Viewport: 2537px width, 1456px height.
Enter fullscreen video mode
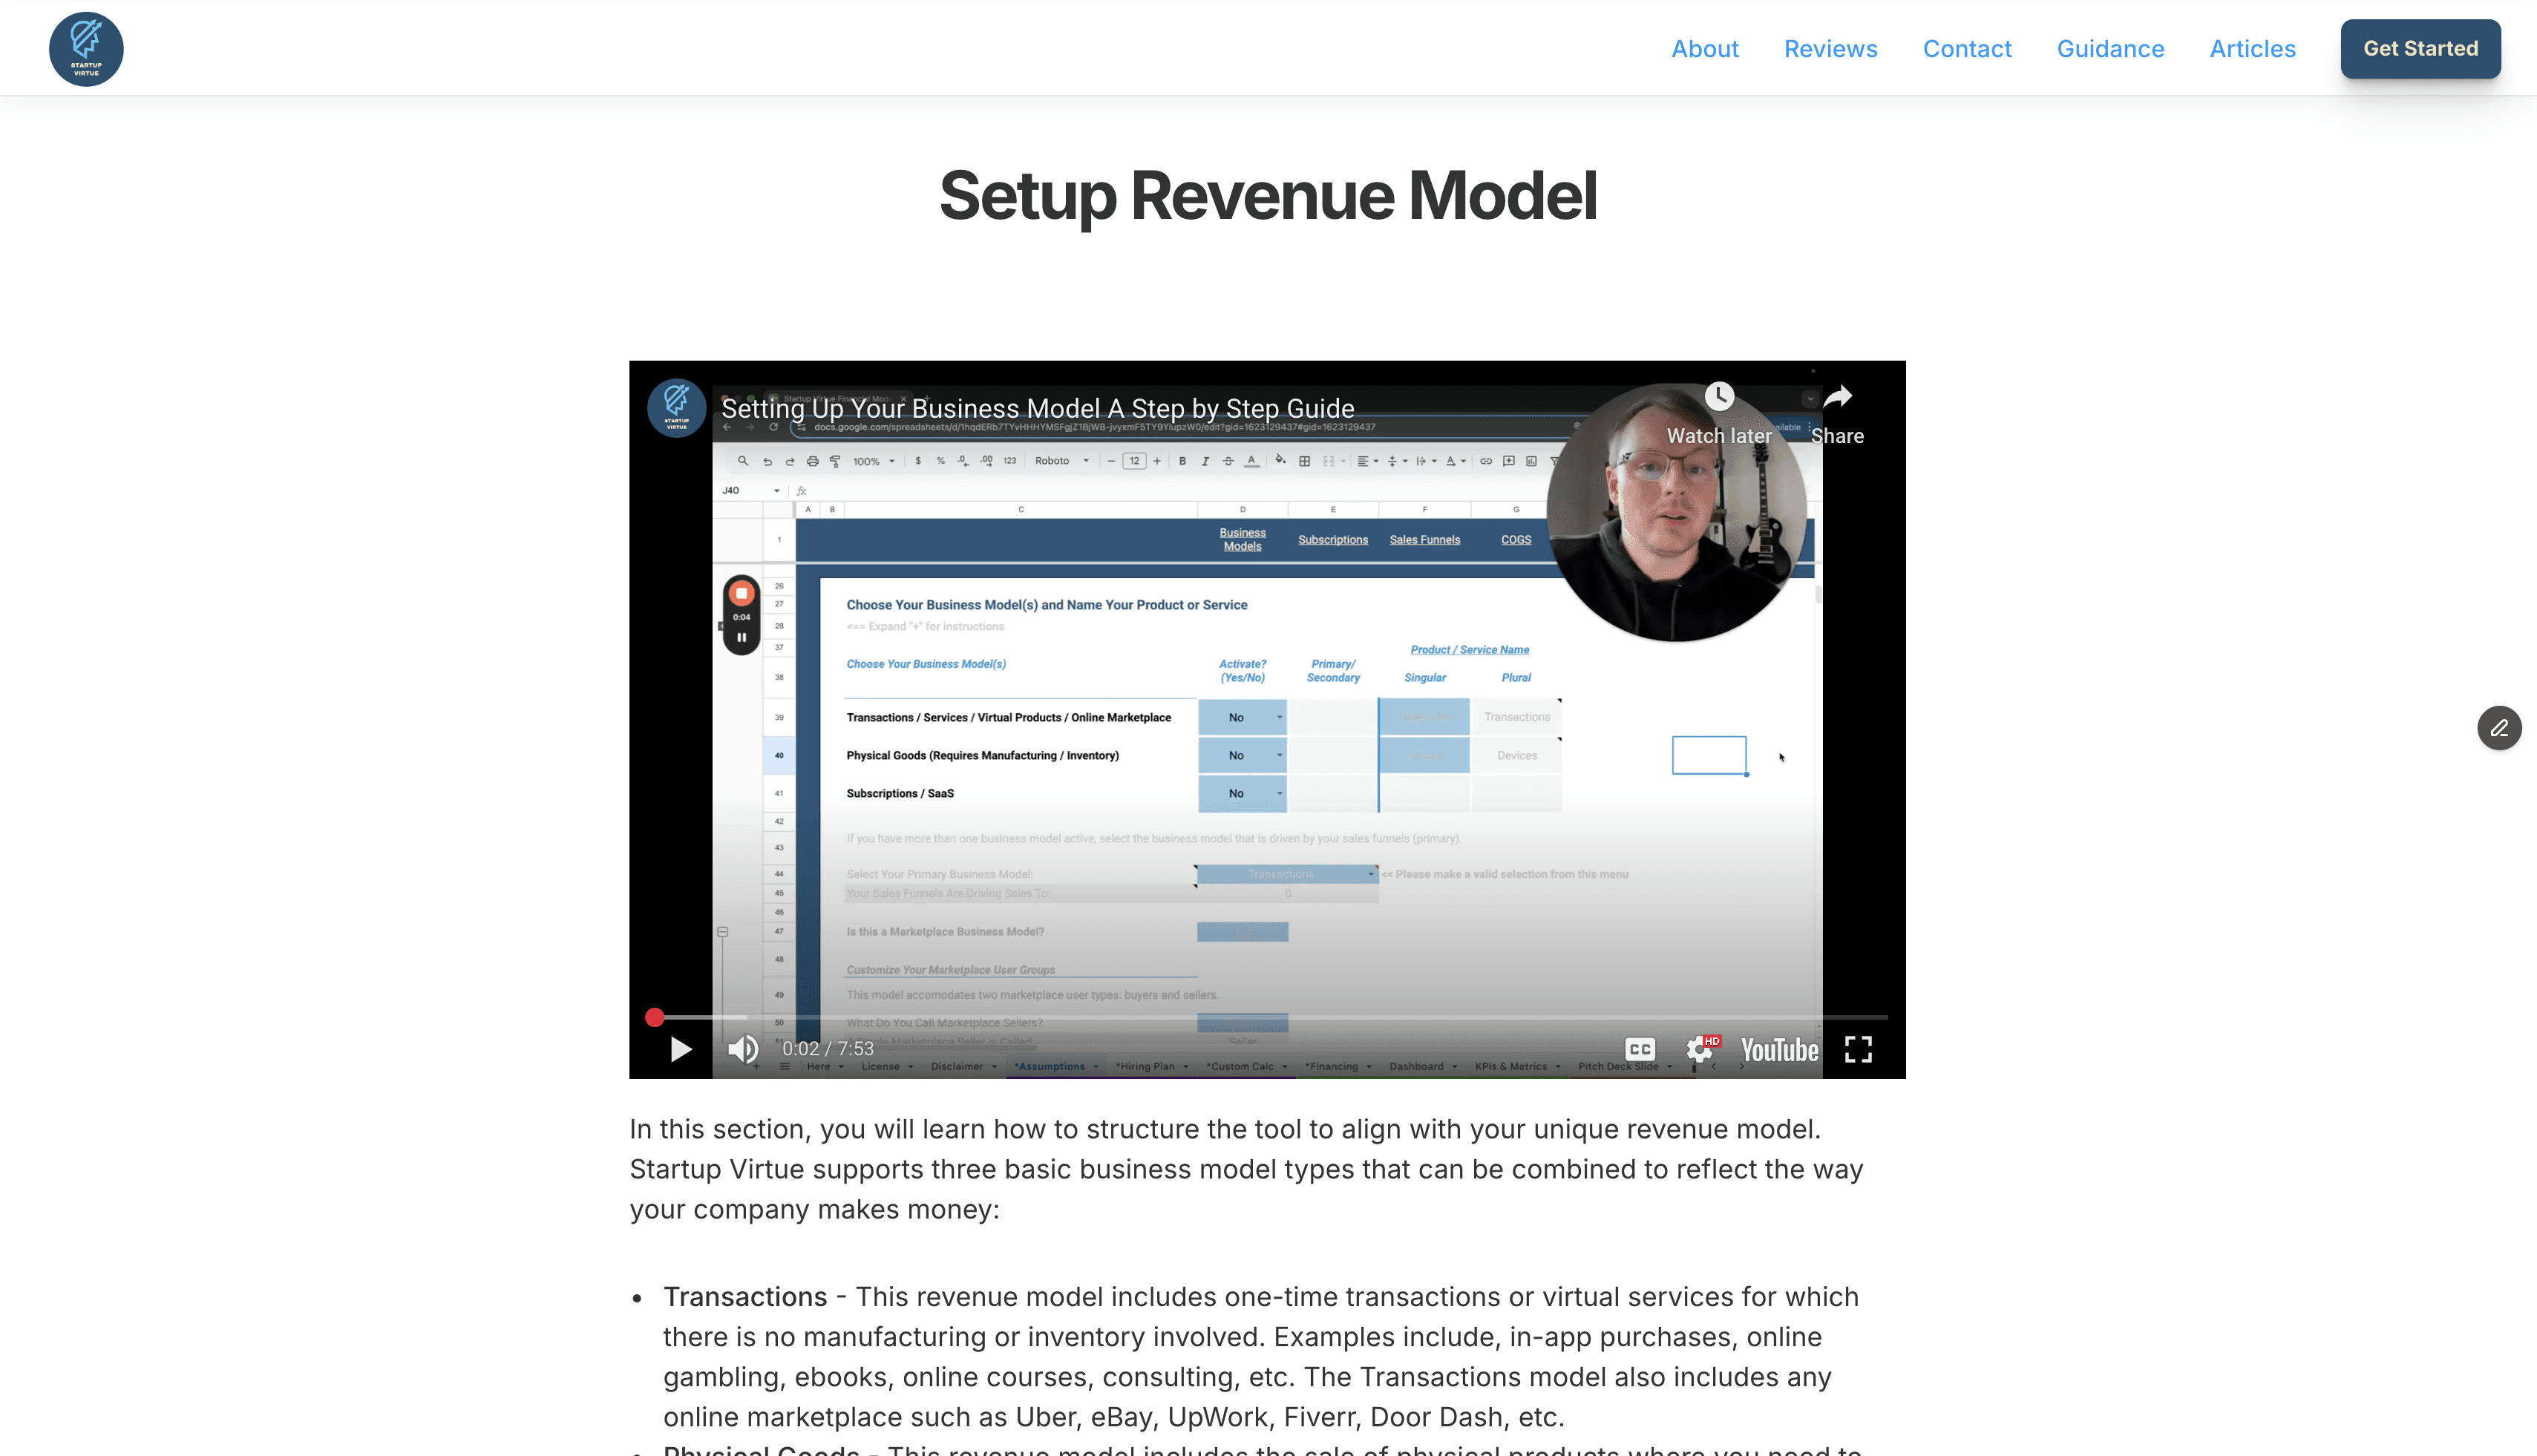pos(1858,1049)
